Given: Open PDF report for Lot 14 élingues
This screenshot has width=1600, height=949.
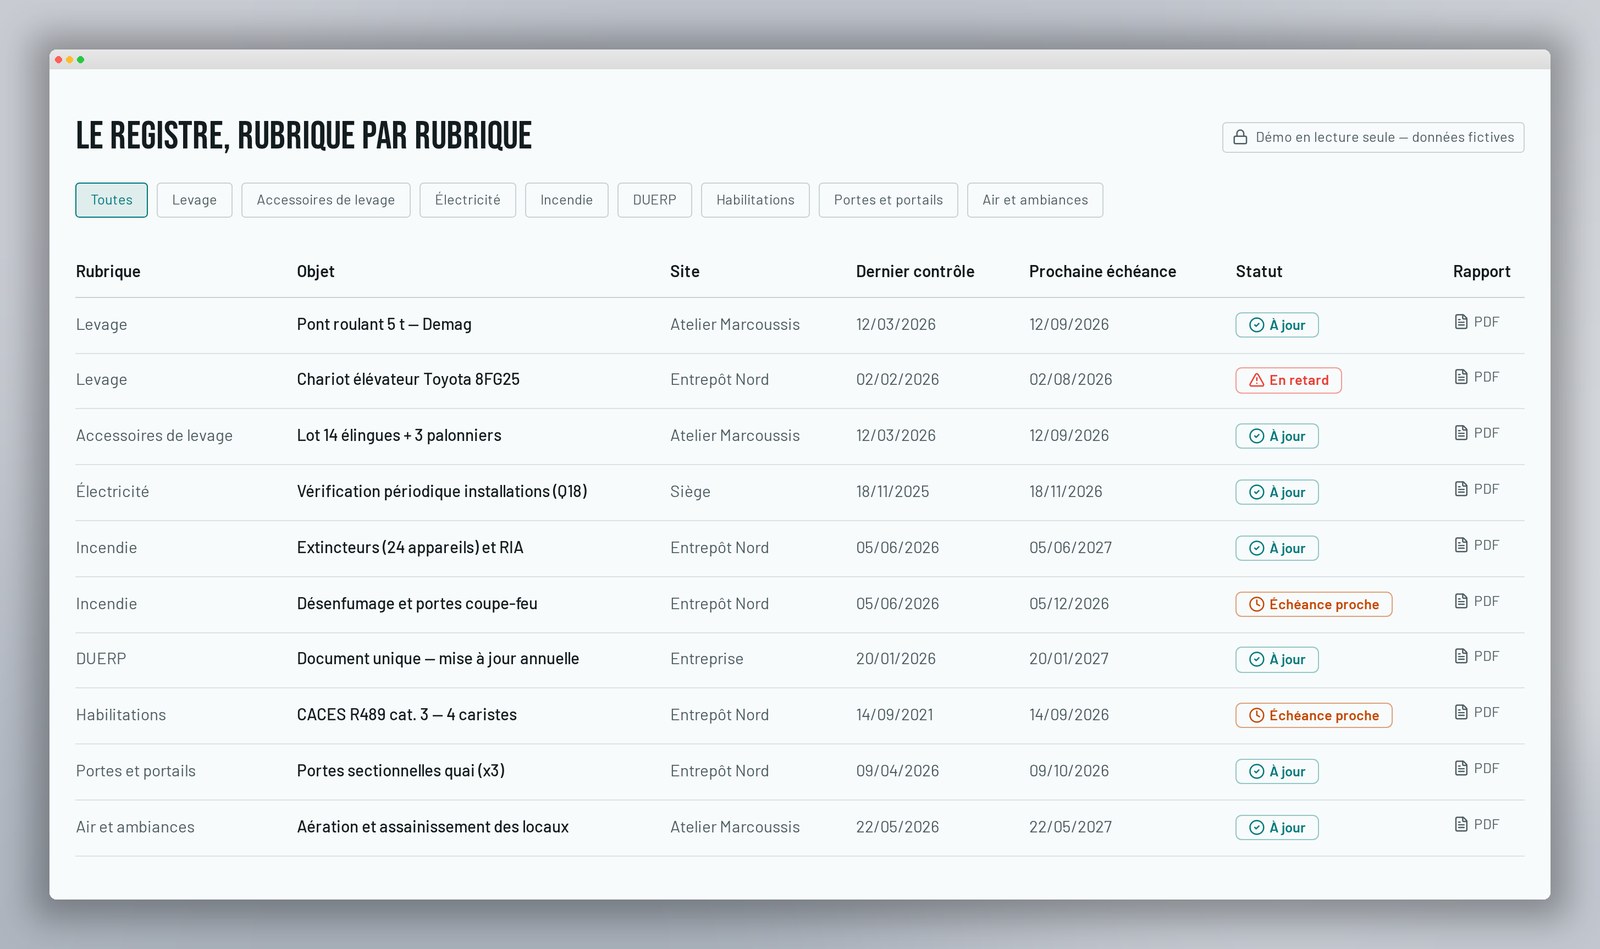Looking at the screenshot, I should tap(1477, 433).
